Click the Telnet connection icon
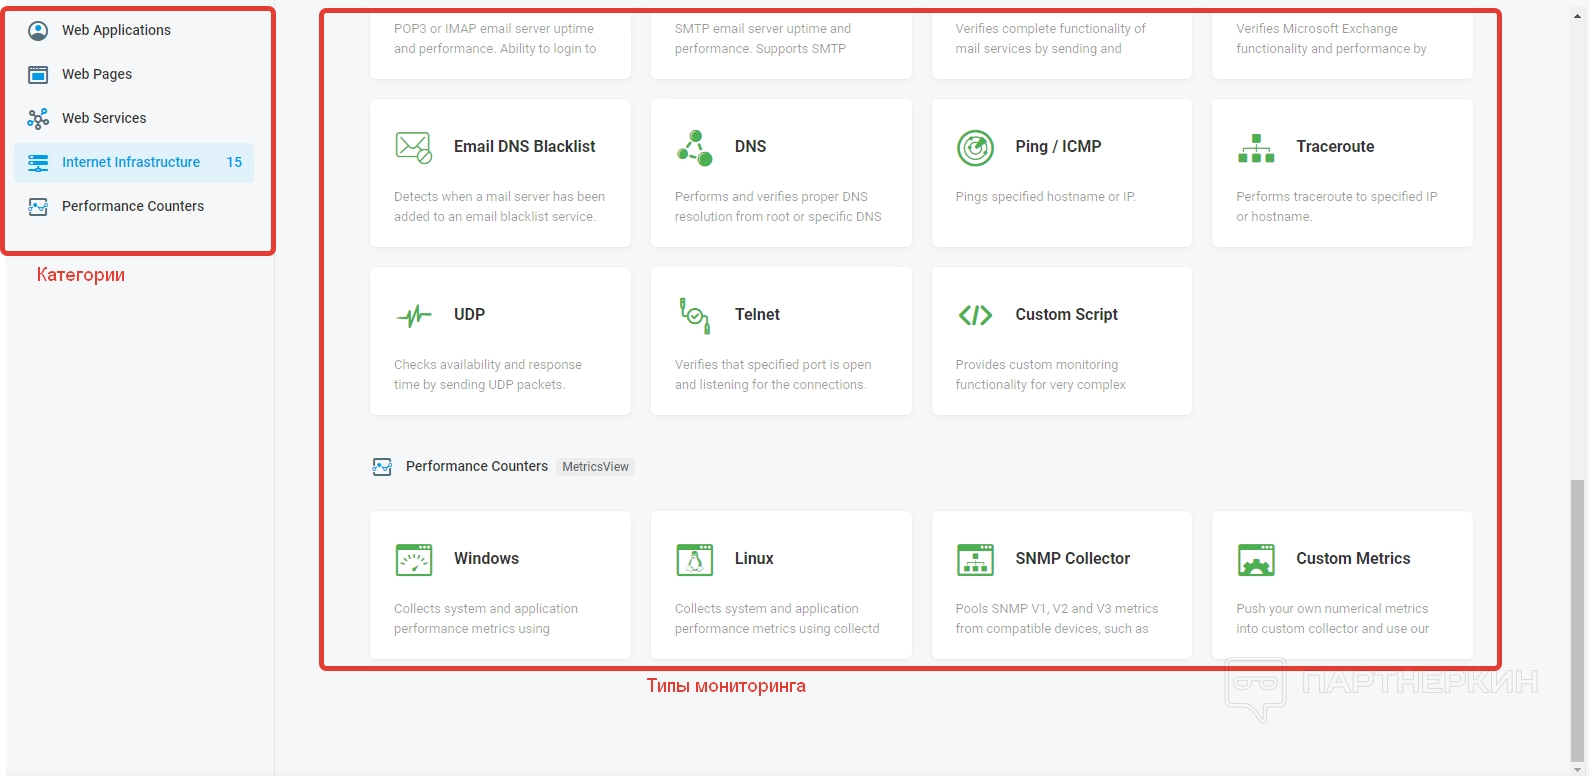 (x=694, y=315)
